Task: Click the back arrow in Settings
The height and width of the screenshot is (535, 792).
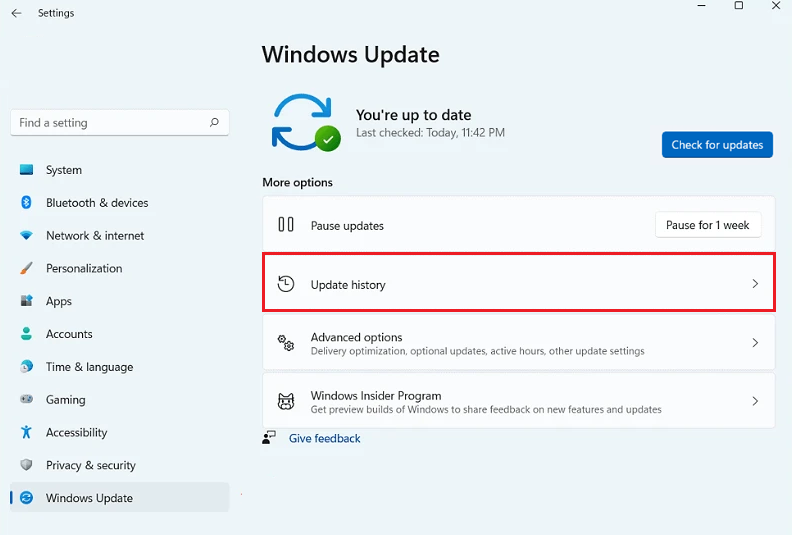Action: (16, 13)
